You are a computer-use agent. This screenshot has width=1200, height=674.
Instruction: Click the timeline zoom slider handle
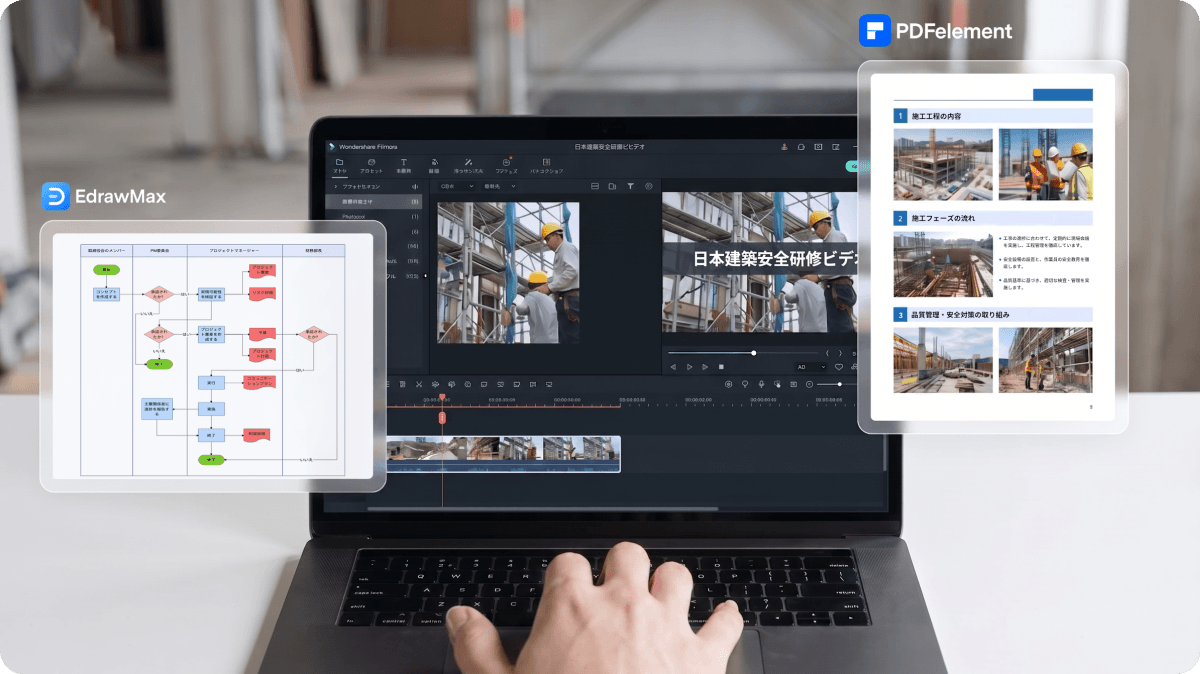coord(840,384)
